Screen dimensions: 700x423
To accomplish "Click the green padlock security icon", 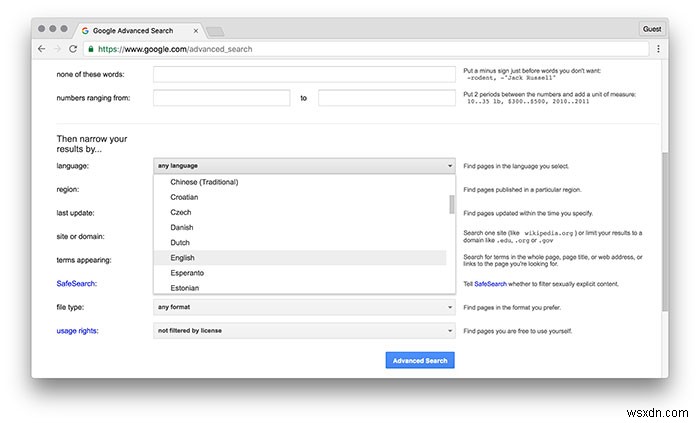I will (x=91, y=49).
